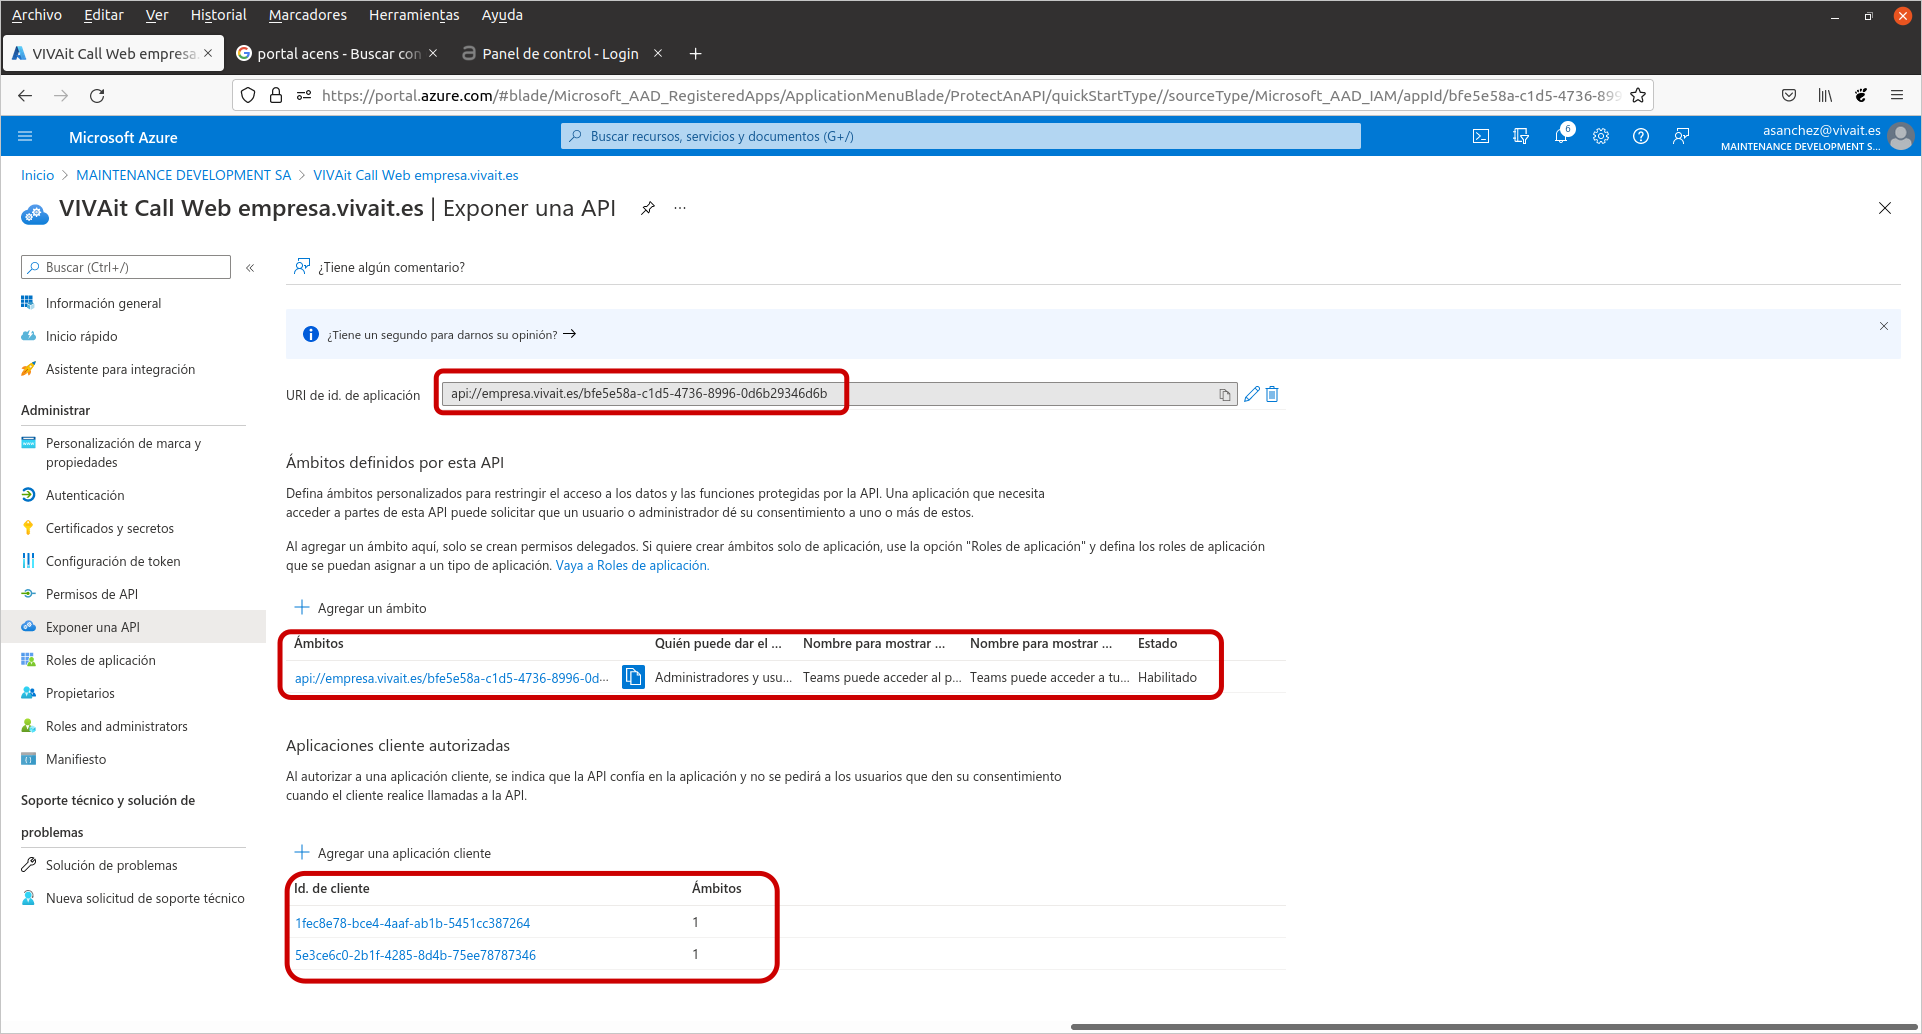Open the Marcadores menu
This screenshot has width=1922, height=1034.
[x=308, y=15]
